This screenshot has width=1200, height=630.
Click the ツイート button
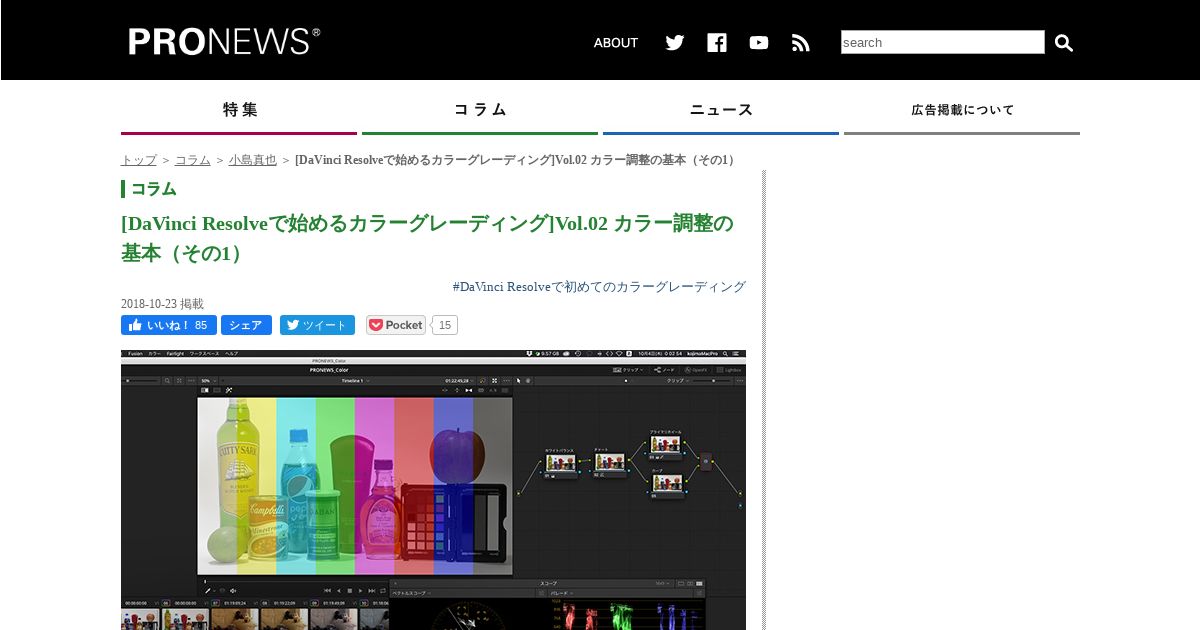coord(317,325)
